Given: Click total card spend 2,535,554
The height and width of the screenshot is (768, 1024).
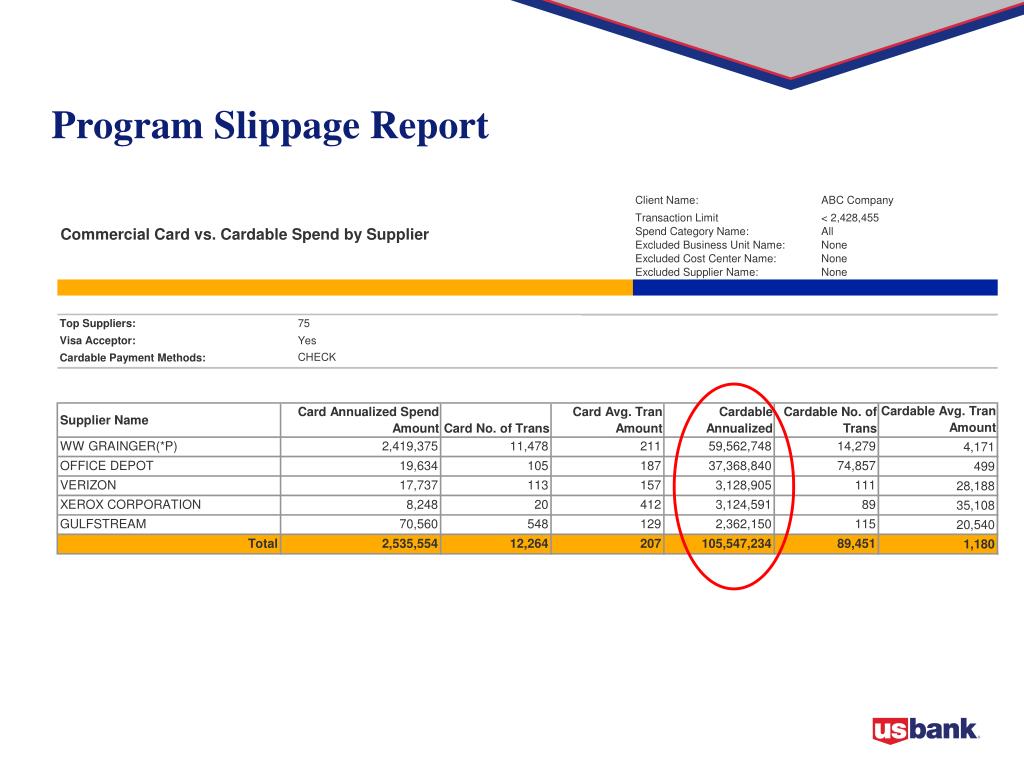Looking at the screenshot, I should (x=409, y=543).
